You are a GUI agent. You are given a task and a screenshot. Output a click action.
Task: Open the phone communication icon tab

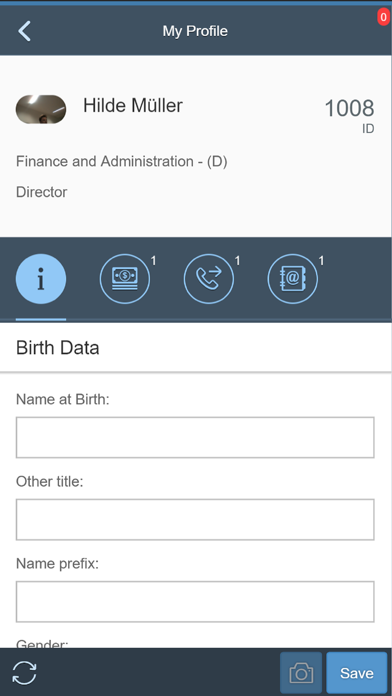click(x=209, y=279)
